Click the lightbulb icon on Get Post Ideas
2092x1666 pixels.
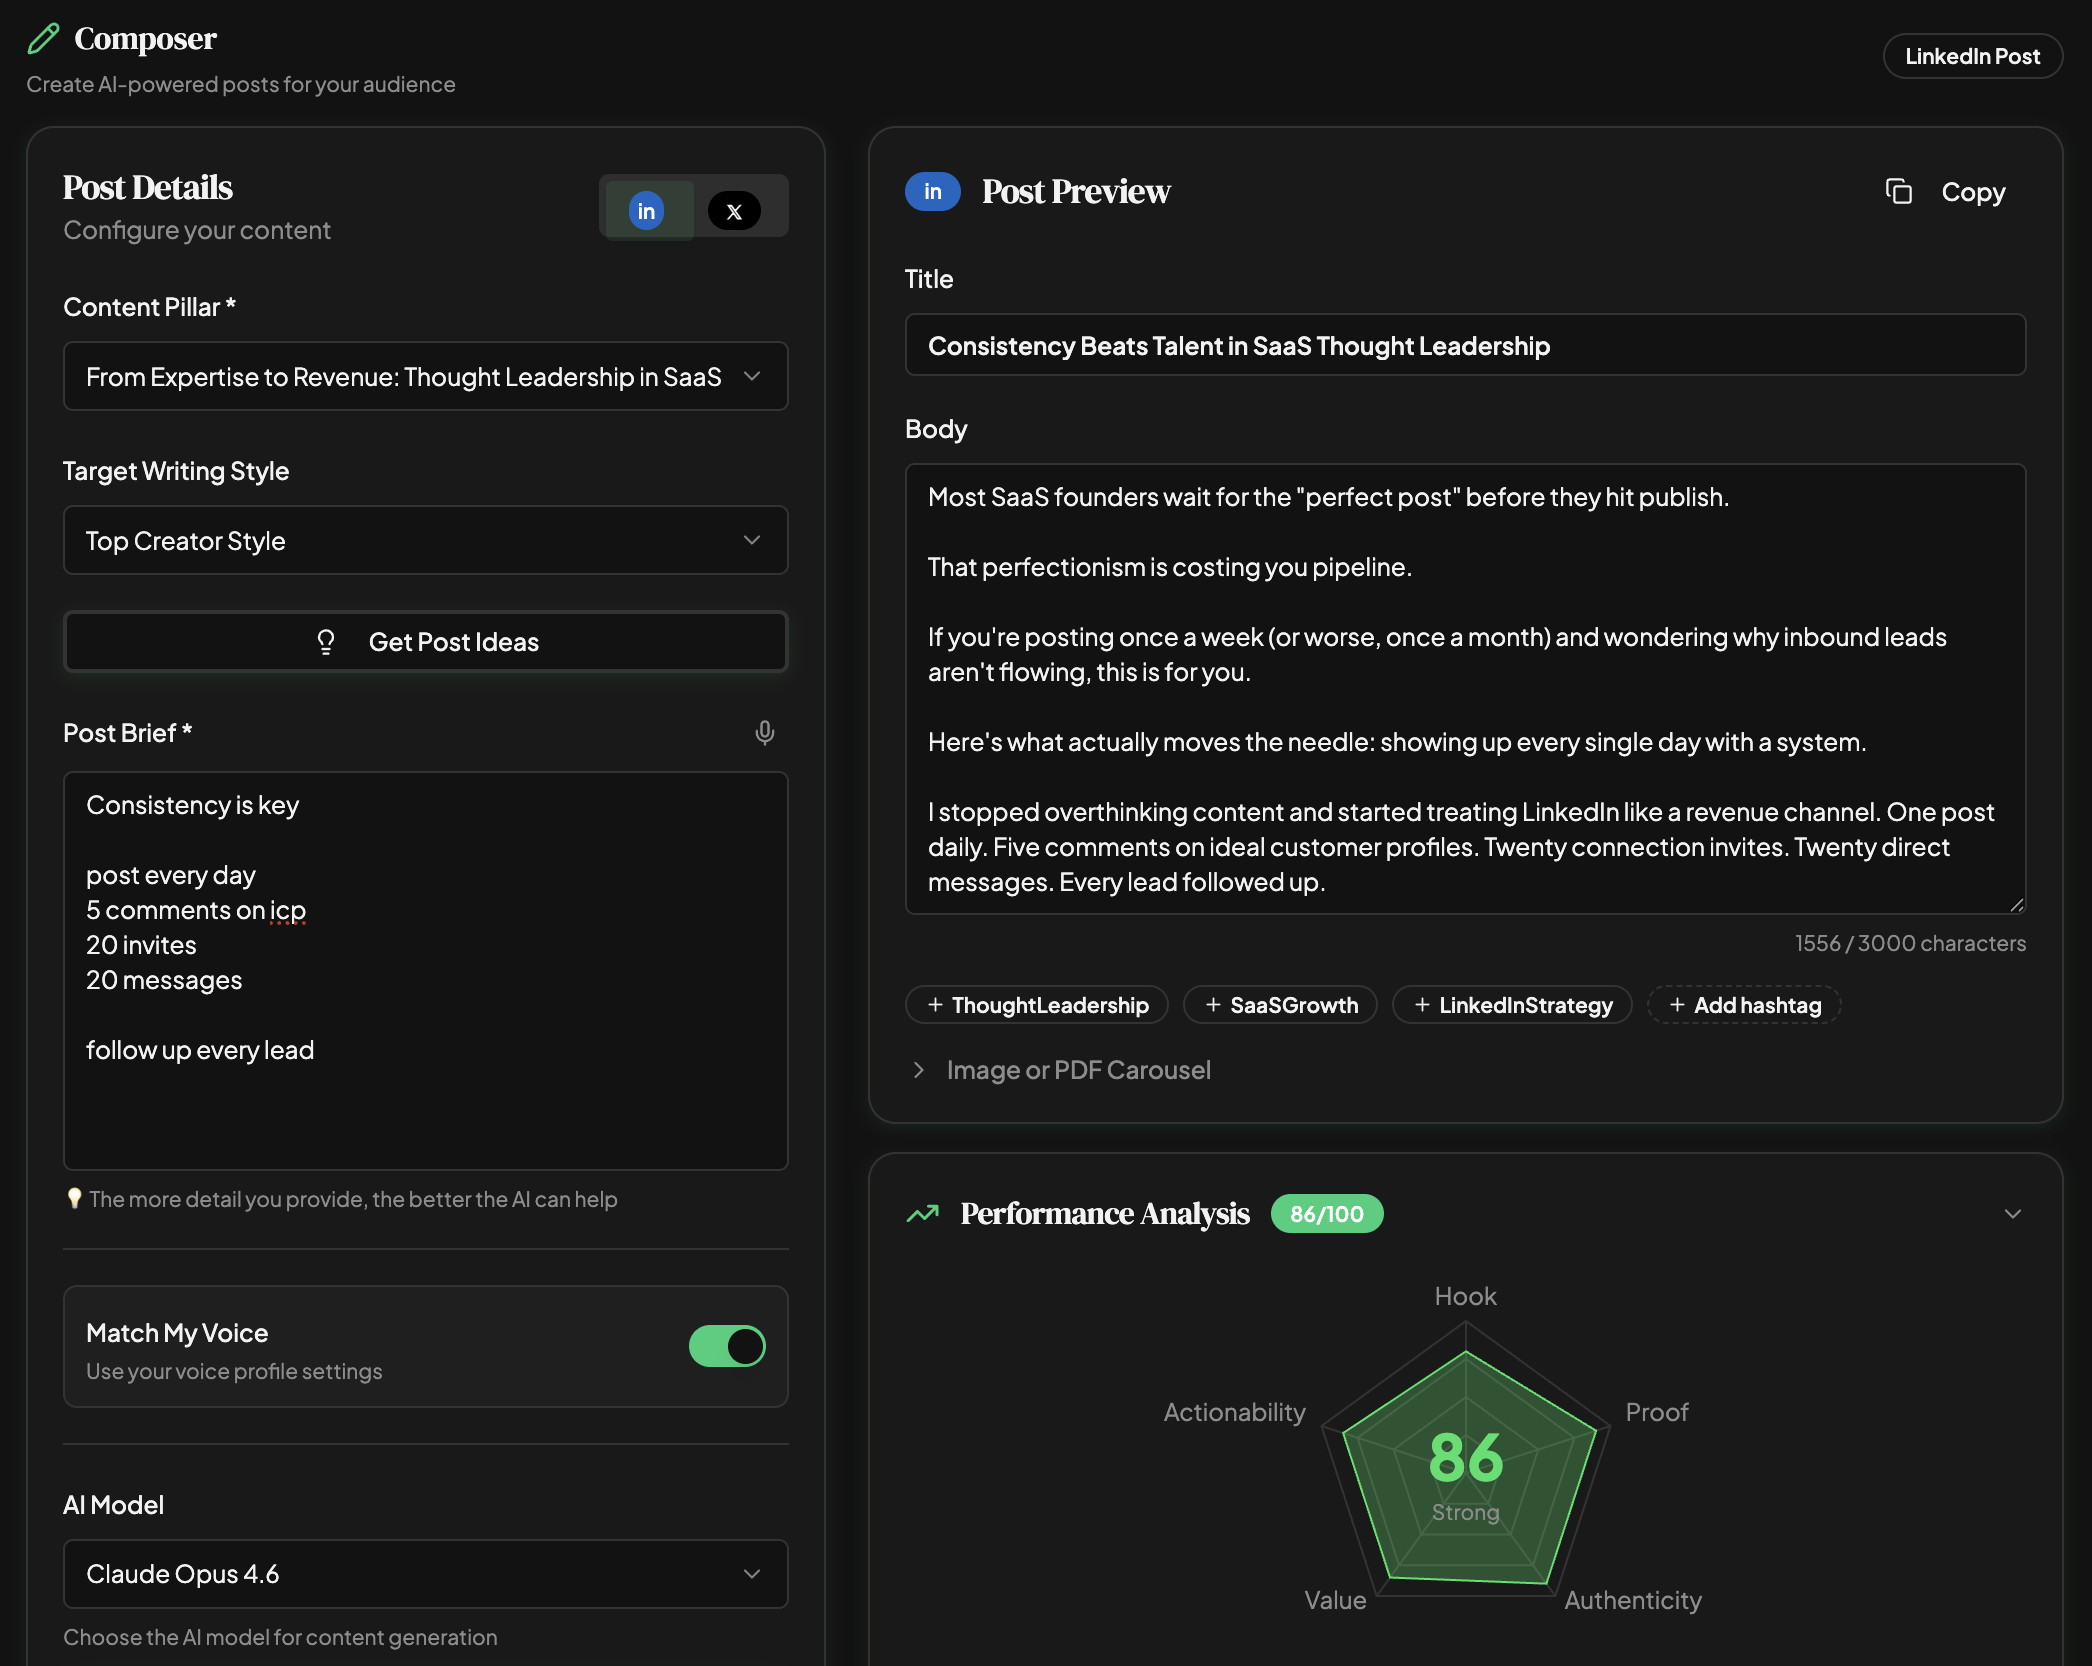pyautogui.click(x=326, y=641)
